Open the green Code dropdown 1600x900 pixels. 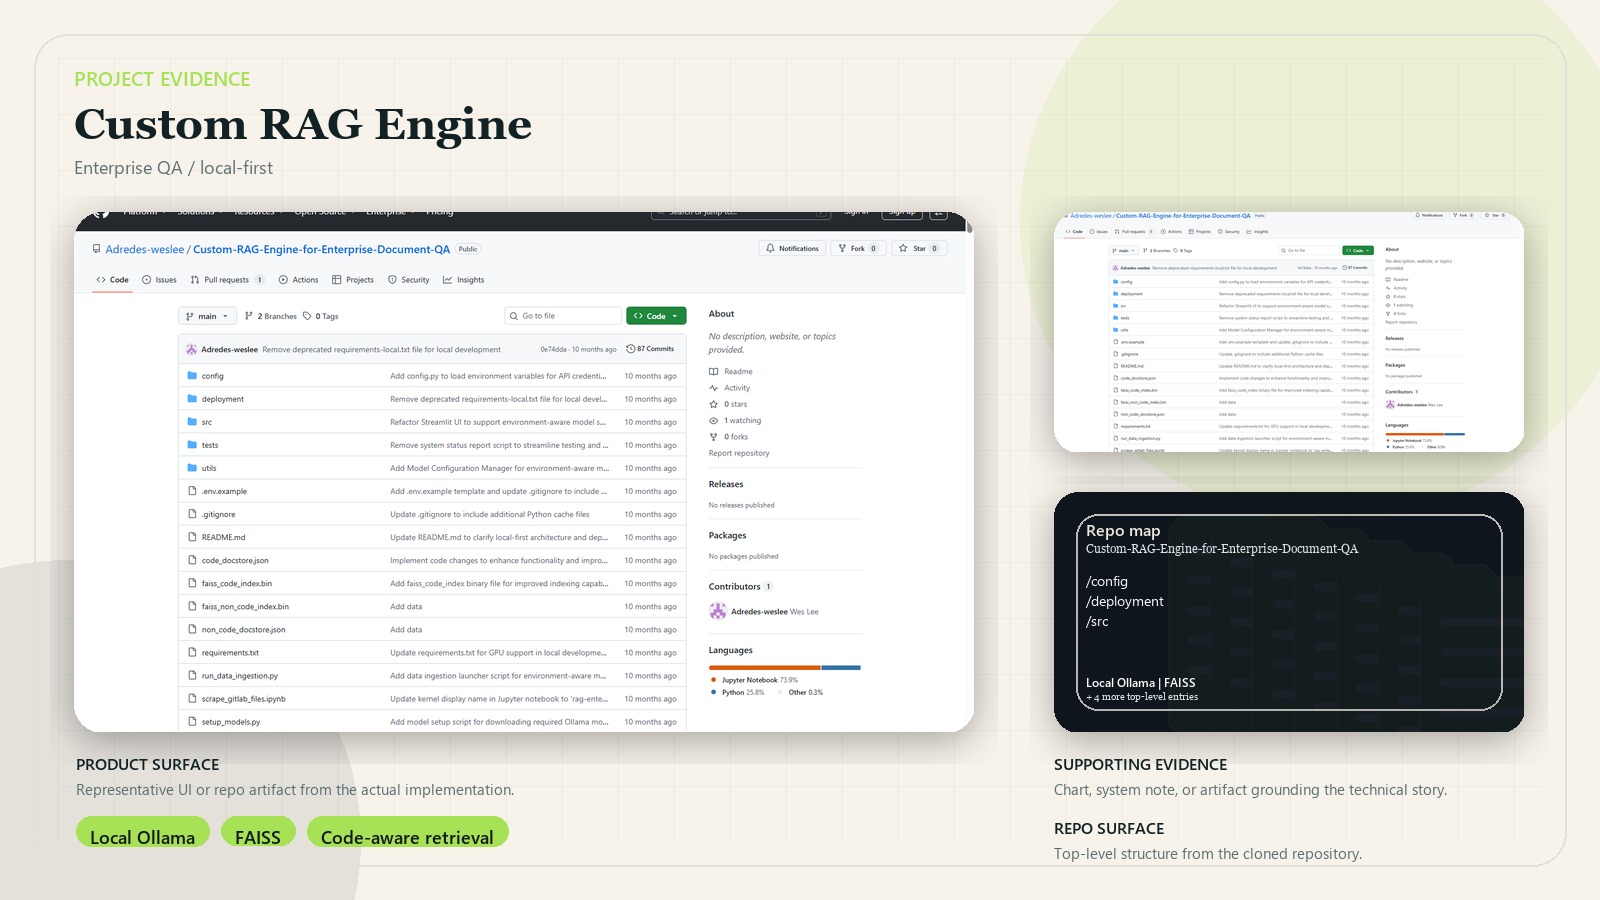pos(655,315)
